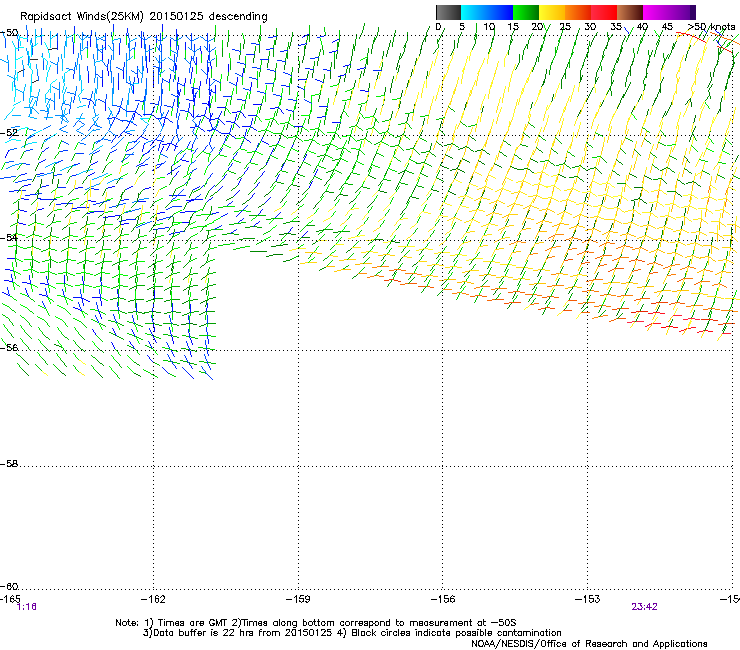
Task: Click the '-58' latitude axis label
Action: click(9, 464)
